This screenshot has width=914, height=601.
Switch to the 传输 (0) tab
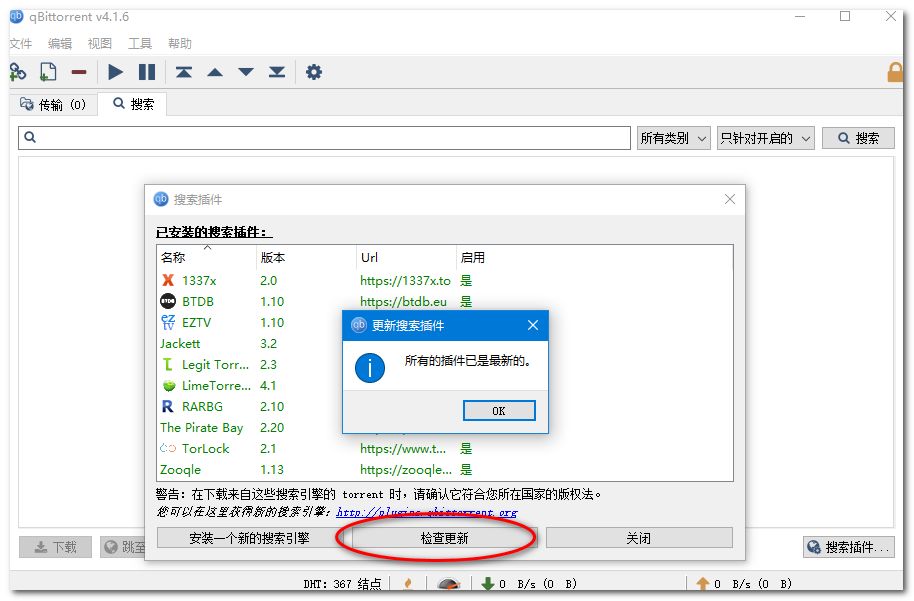[53, 104]
